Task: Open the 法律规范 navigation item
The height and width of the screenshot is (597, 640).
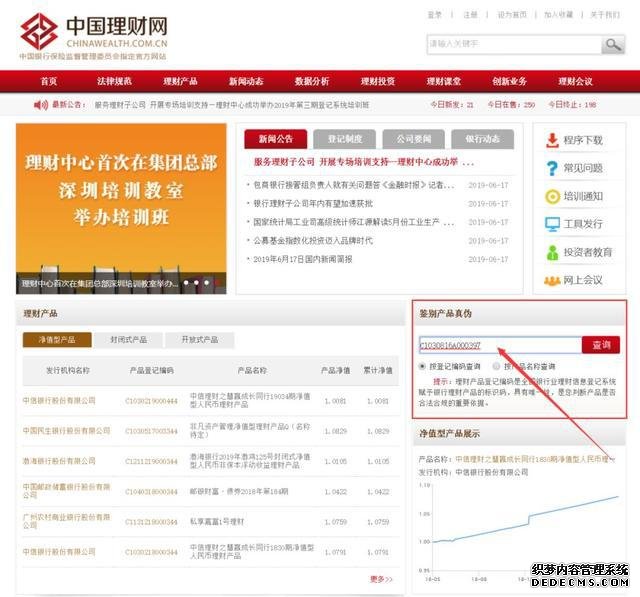Action: [114, 81]
